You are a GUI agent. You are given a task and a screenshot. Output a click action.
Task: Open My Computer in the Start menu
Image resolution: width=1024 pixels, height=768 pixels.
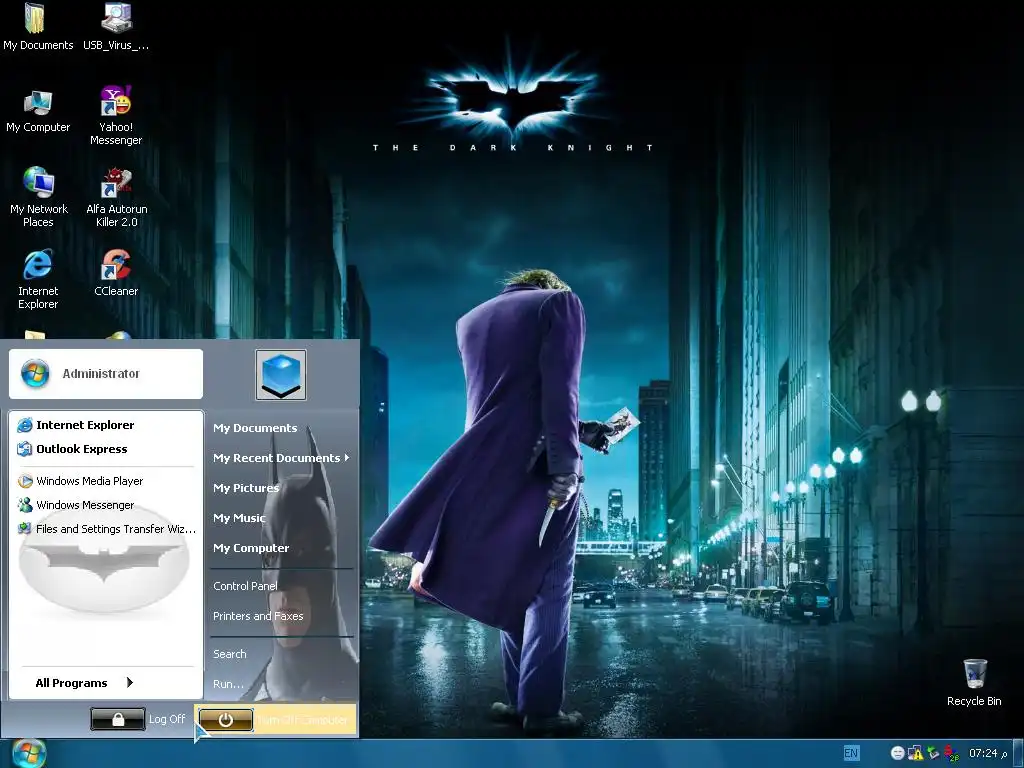coord(251,549)
